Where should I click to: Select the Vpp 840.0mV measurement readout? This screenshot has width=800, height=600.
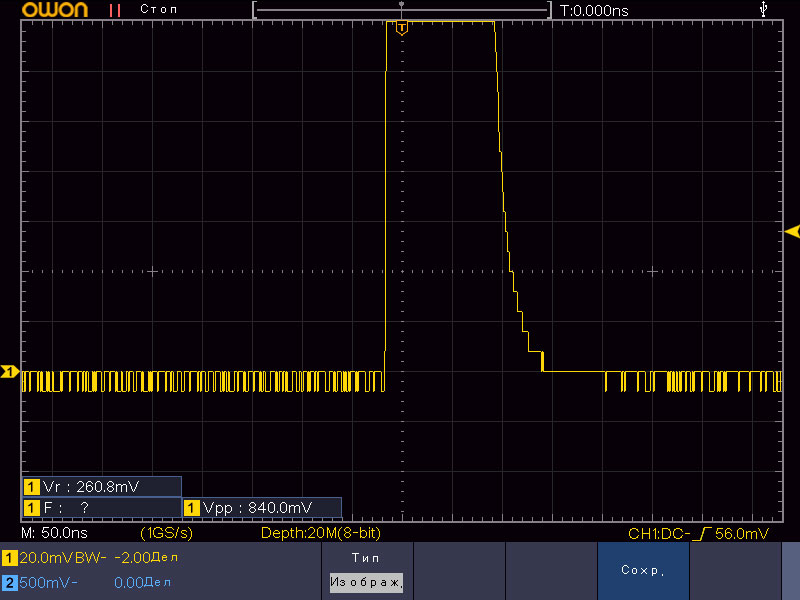262,508
